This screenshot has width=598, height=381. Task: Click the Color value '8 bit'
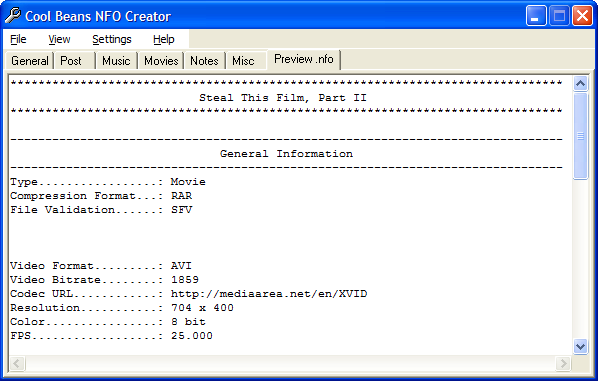[x=188, y=322]
